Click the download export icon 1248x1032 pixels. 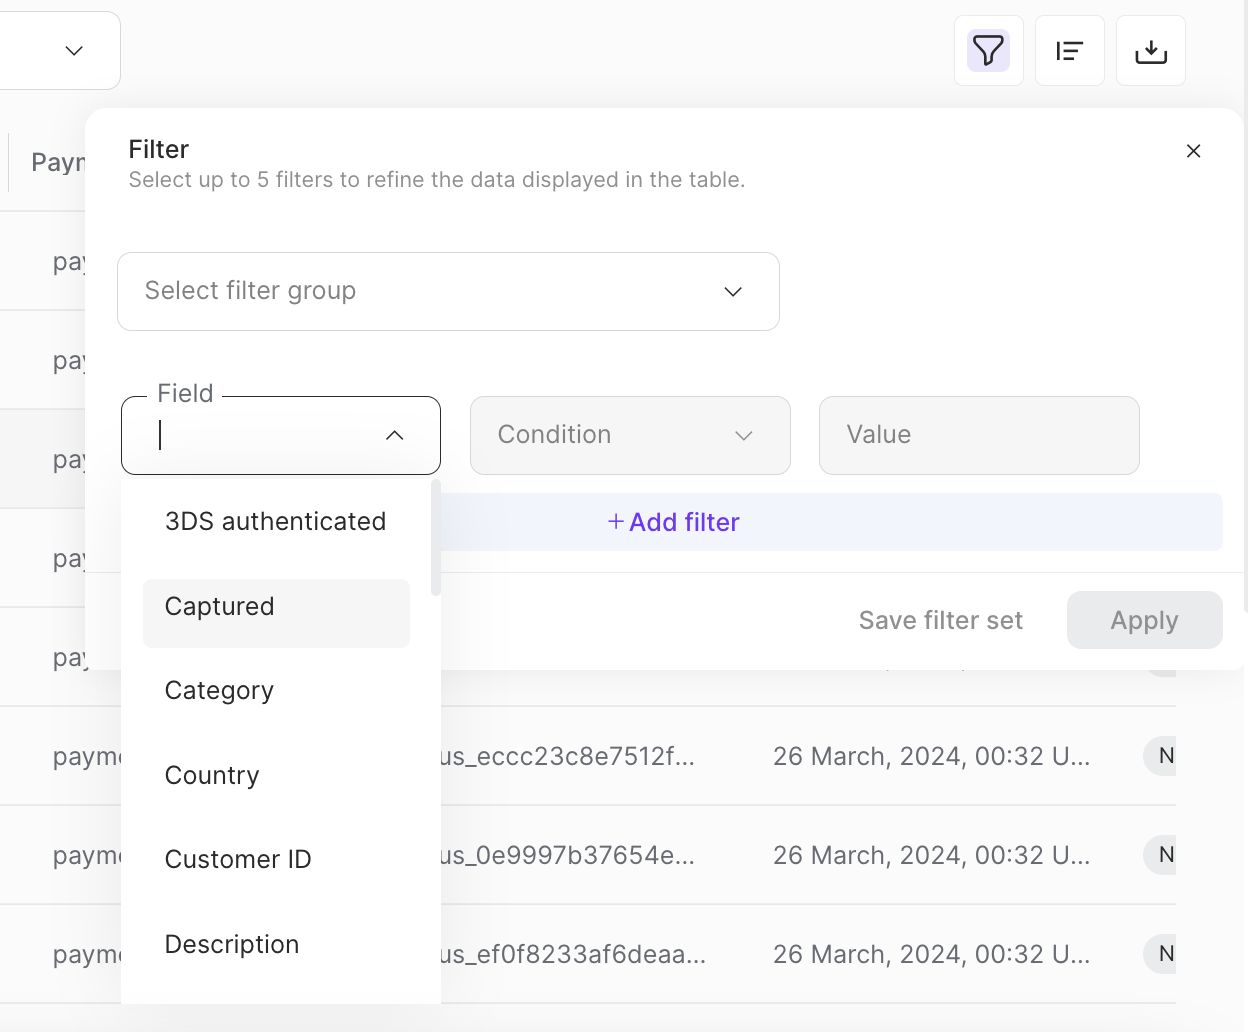tap(1150, 50)
